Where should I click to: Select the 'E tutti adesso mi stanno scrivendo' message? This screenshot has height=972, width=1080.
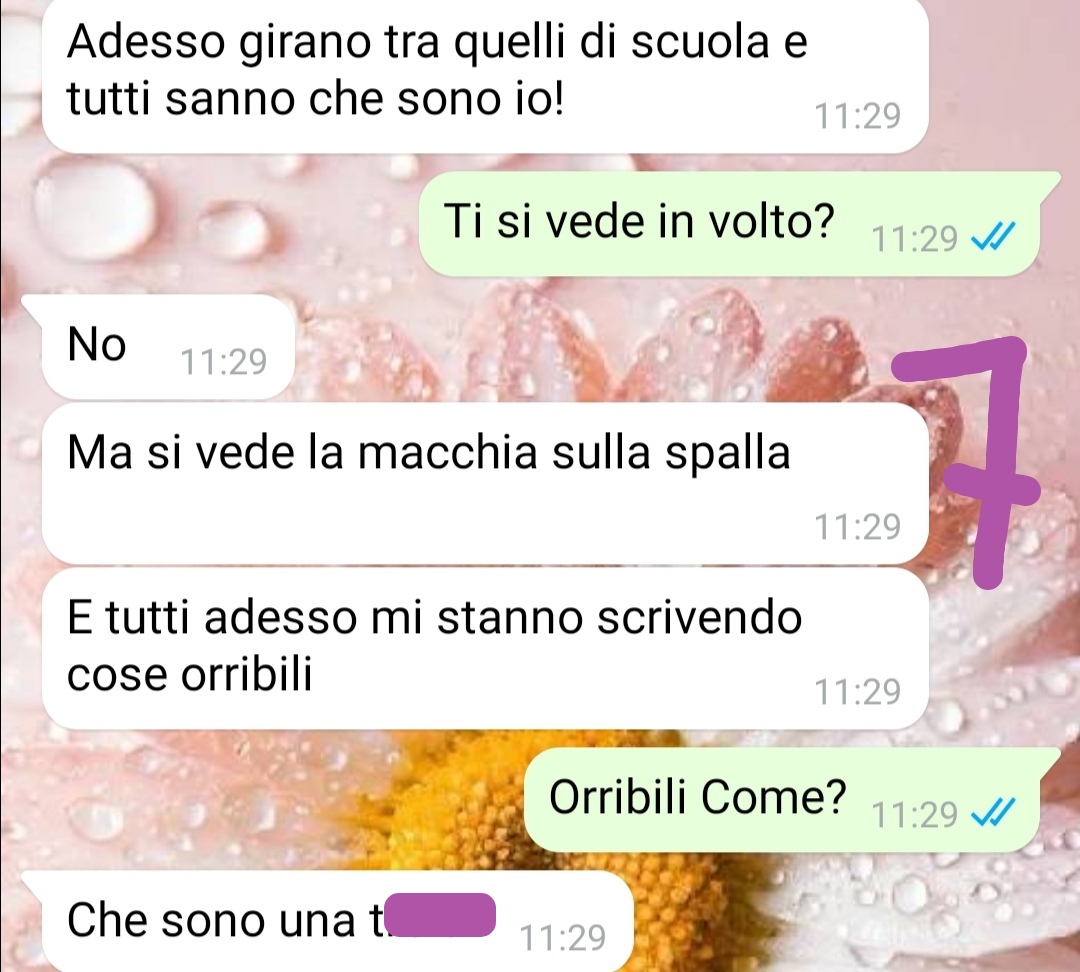(x=485, y=648)
